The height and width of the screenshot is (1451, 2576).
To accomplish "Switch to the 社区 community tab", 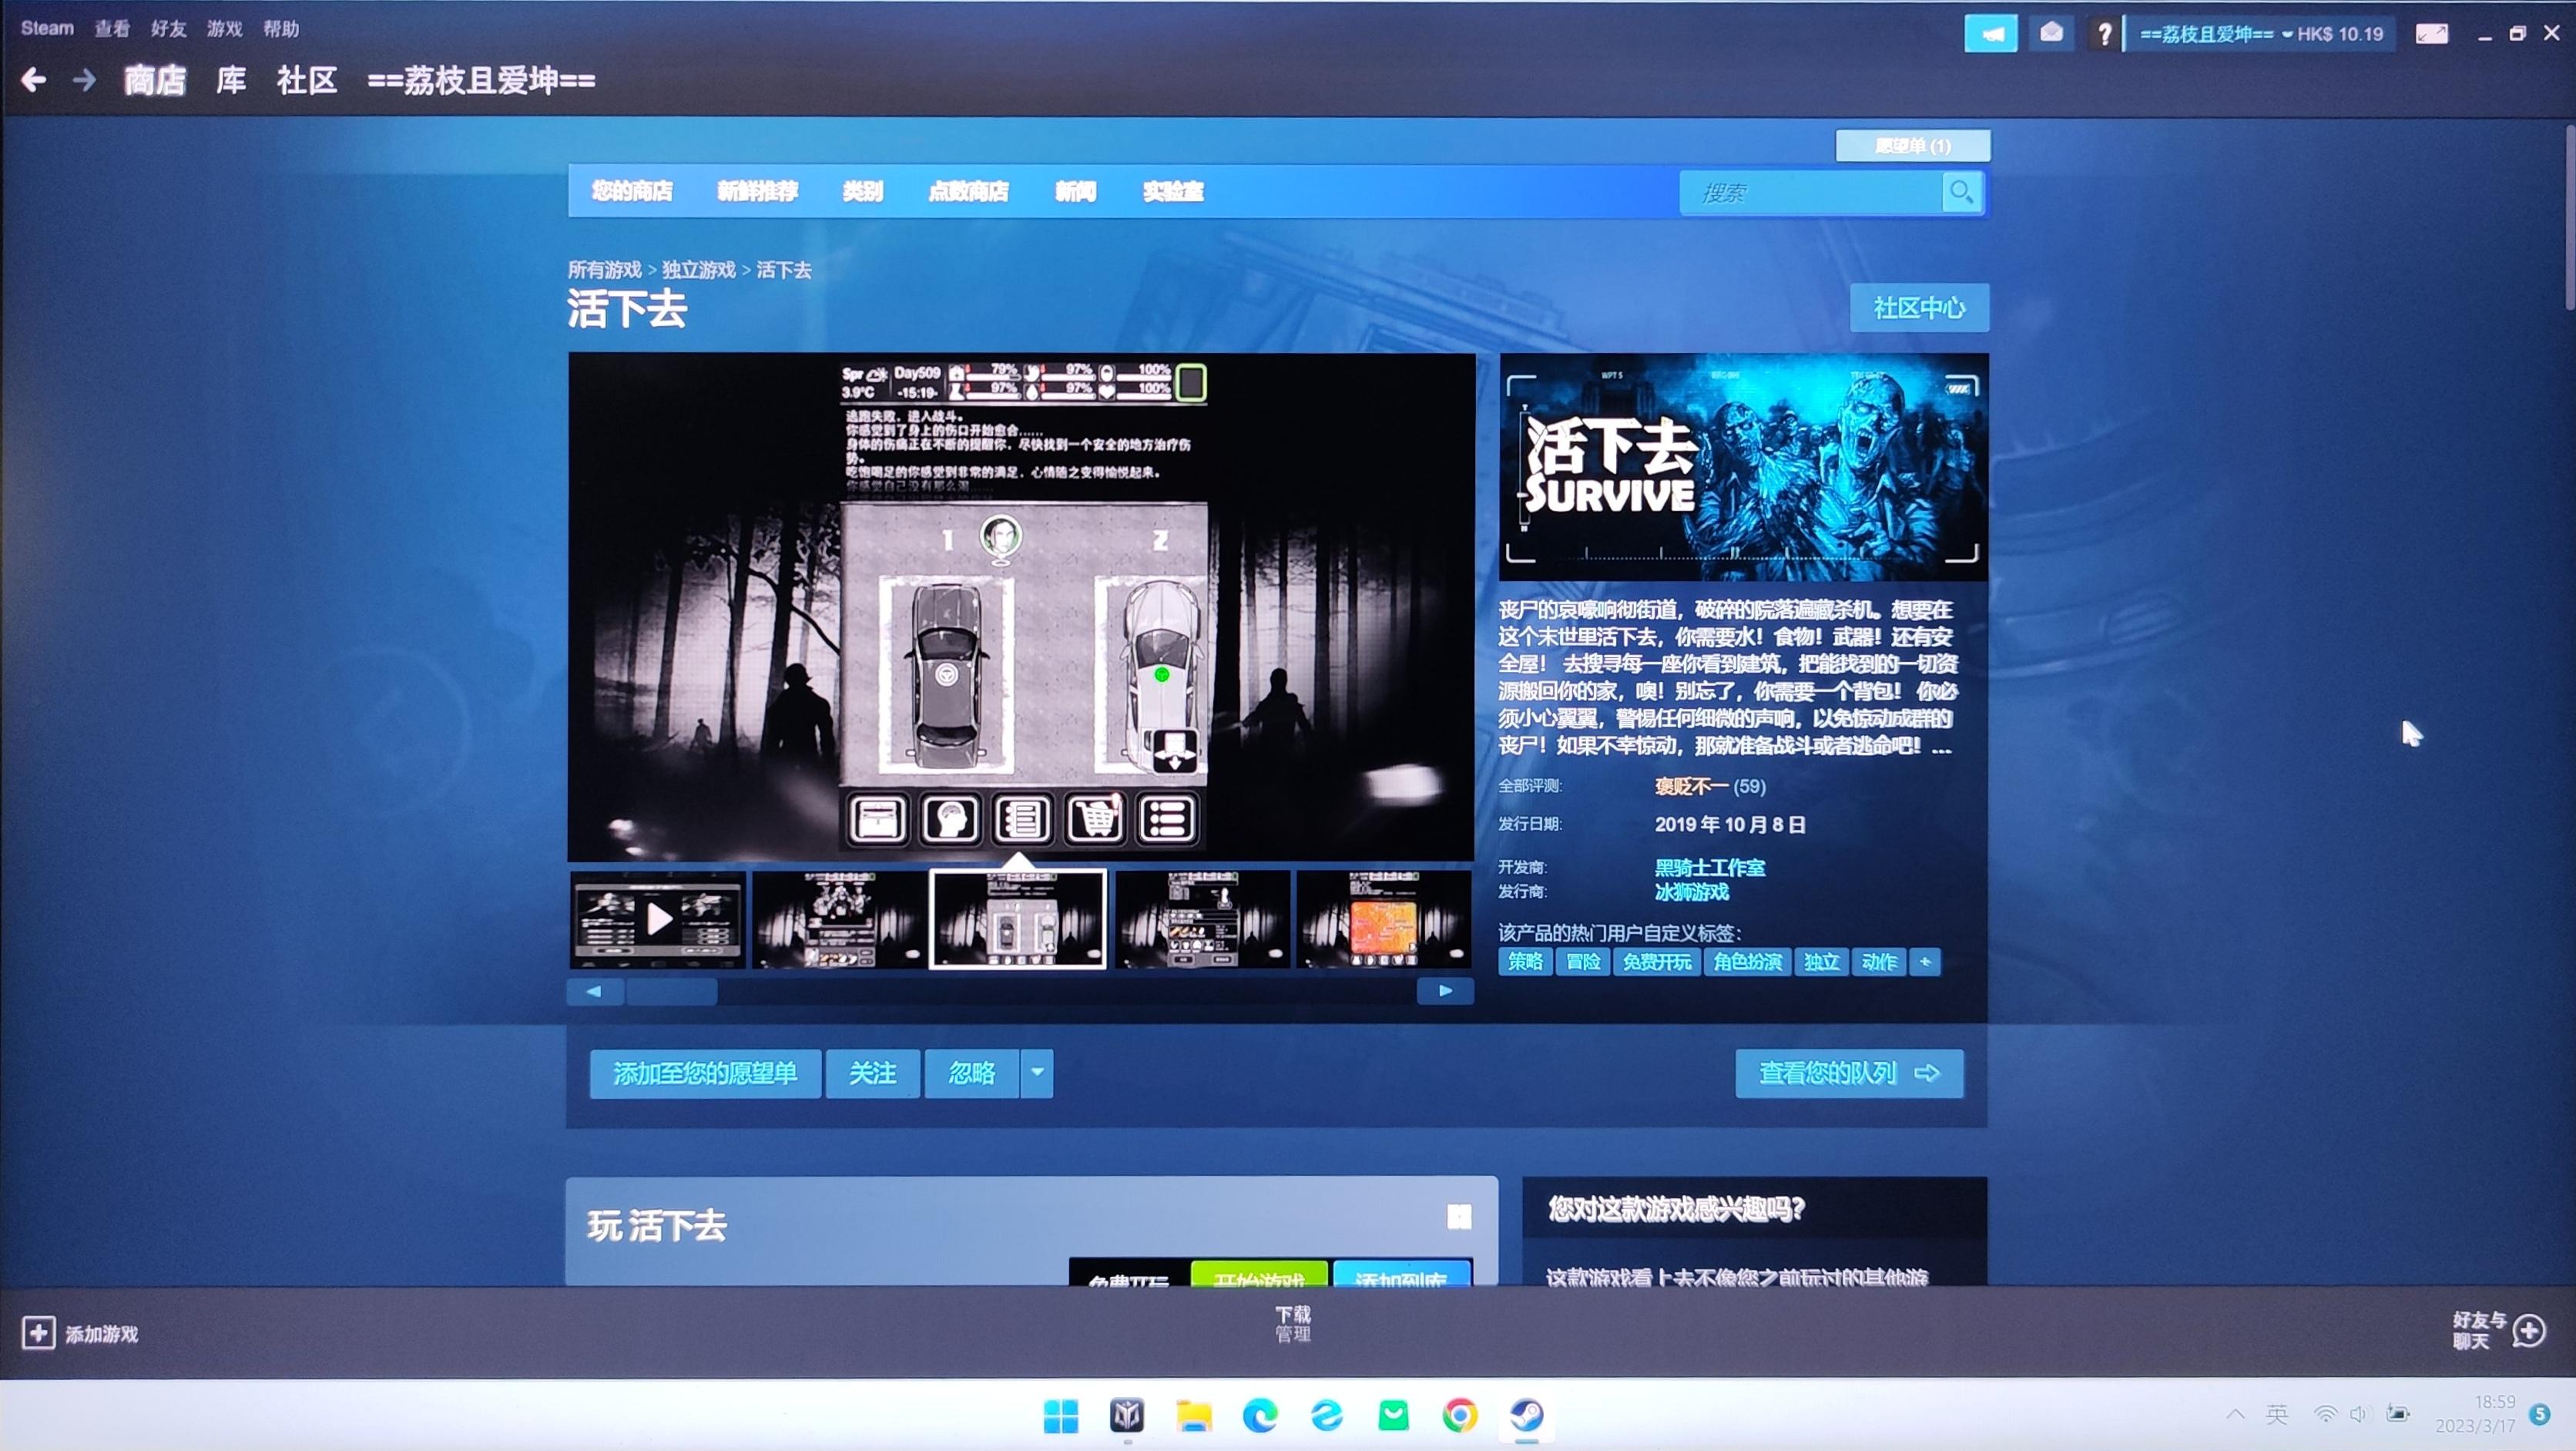I will coord(306,80).
